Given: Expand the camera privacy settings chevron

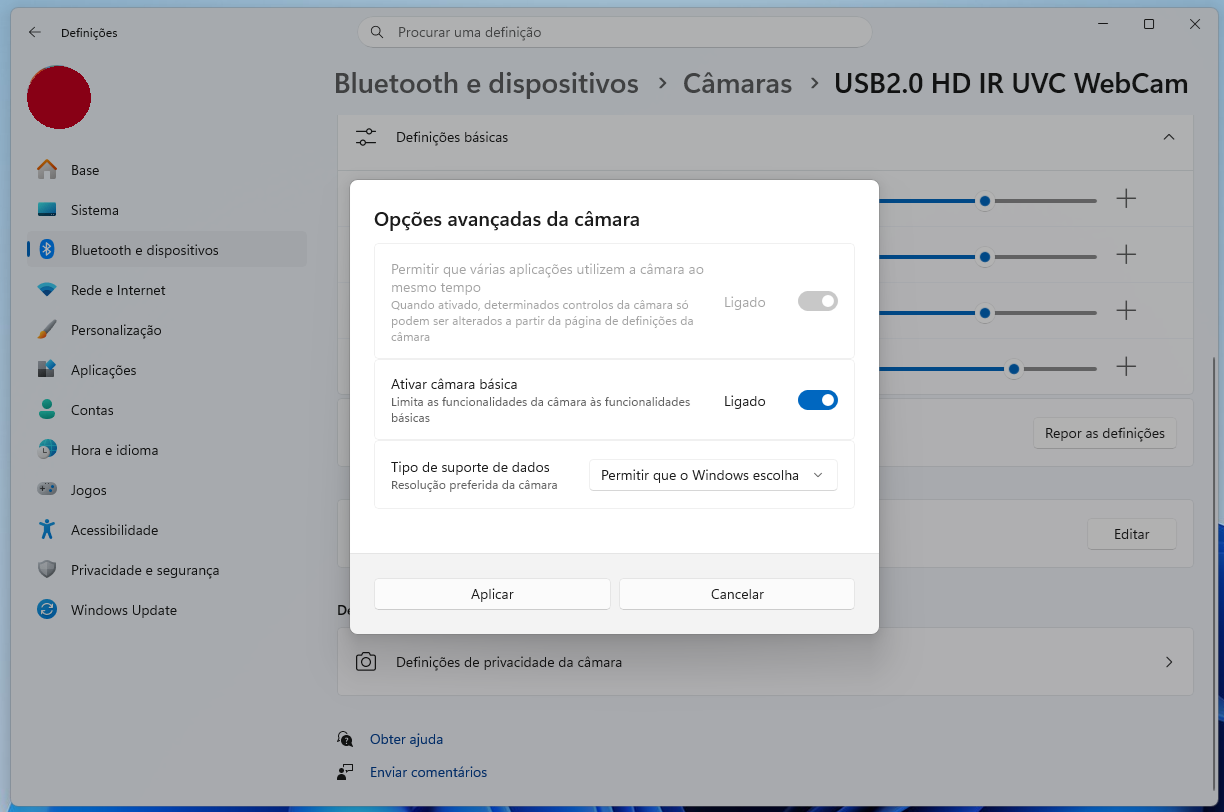Looking at the screenshot, I should pos(1169,662).
